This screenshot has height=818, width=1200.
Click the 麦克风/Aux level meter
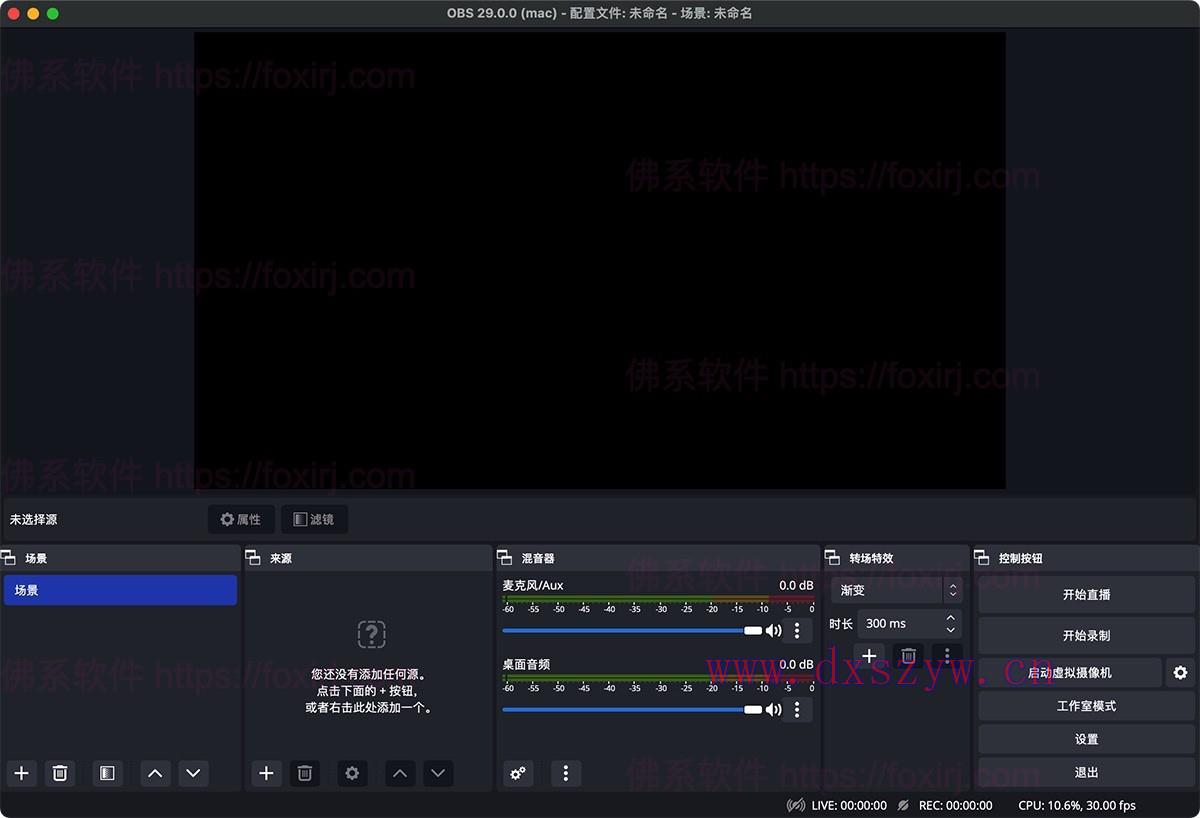[658, 599]
